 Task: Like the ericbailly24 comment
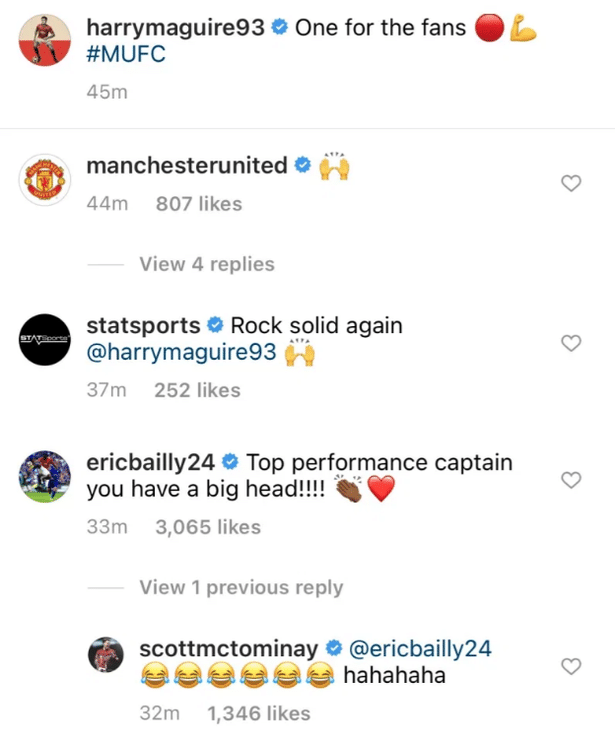tap(571, 480)
